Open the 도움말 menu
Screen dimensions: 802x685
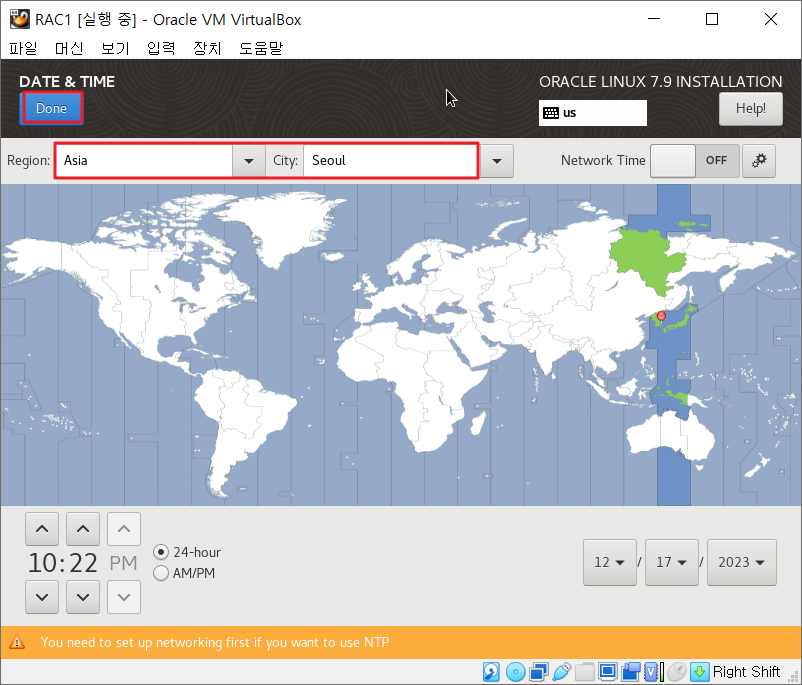[x=261, y=48]
